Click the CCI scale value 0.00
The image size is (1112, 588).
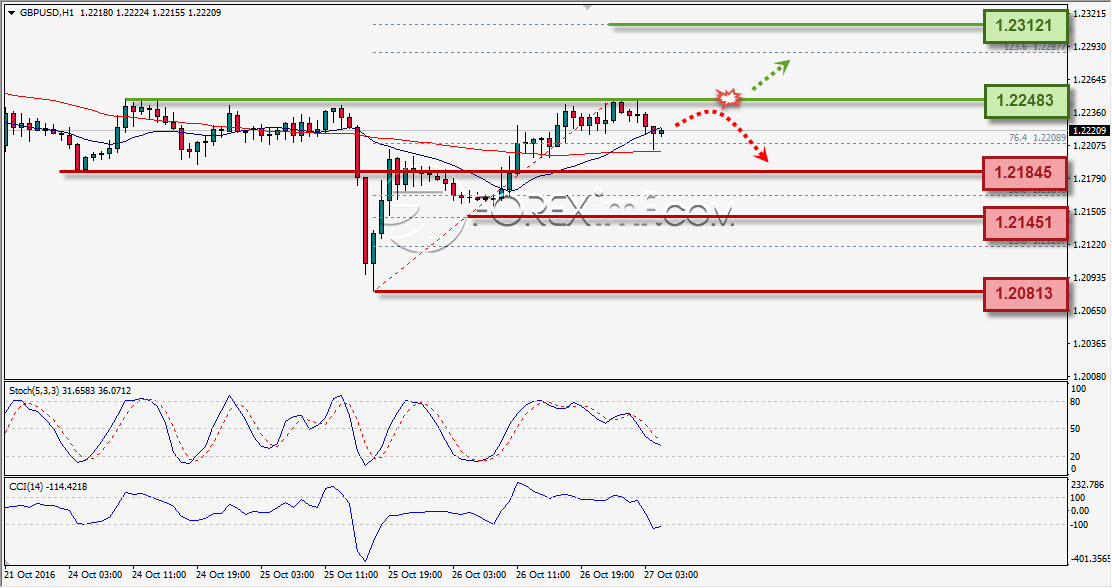pos(1080,511)
